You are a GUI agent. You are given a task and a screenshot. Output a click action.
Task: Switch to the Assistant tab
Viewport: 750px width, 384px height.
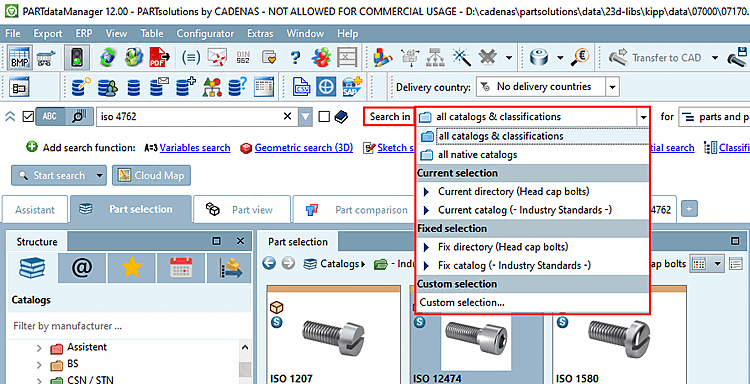pos(35,209)
